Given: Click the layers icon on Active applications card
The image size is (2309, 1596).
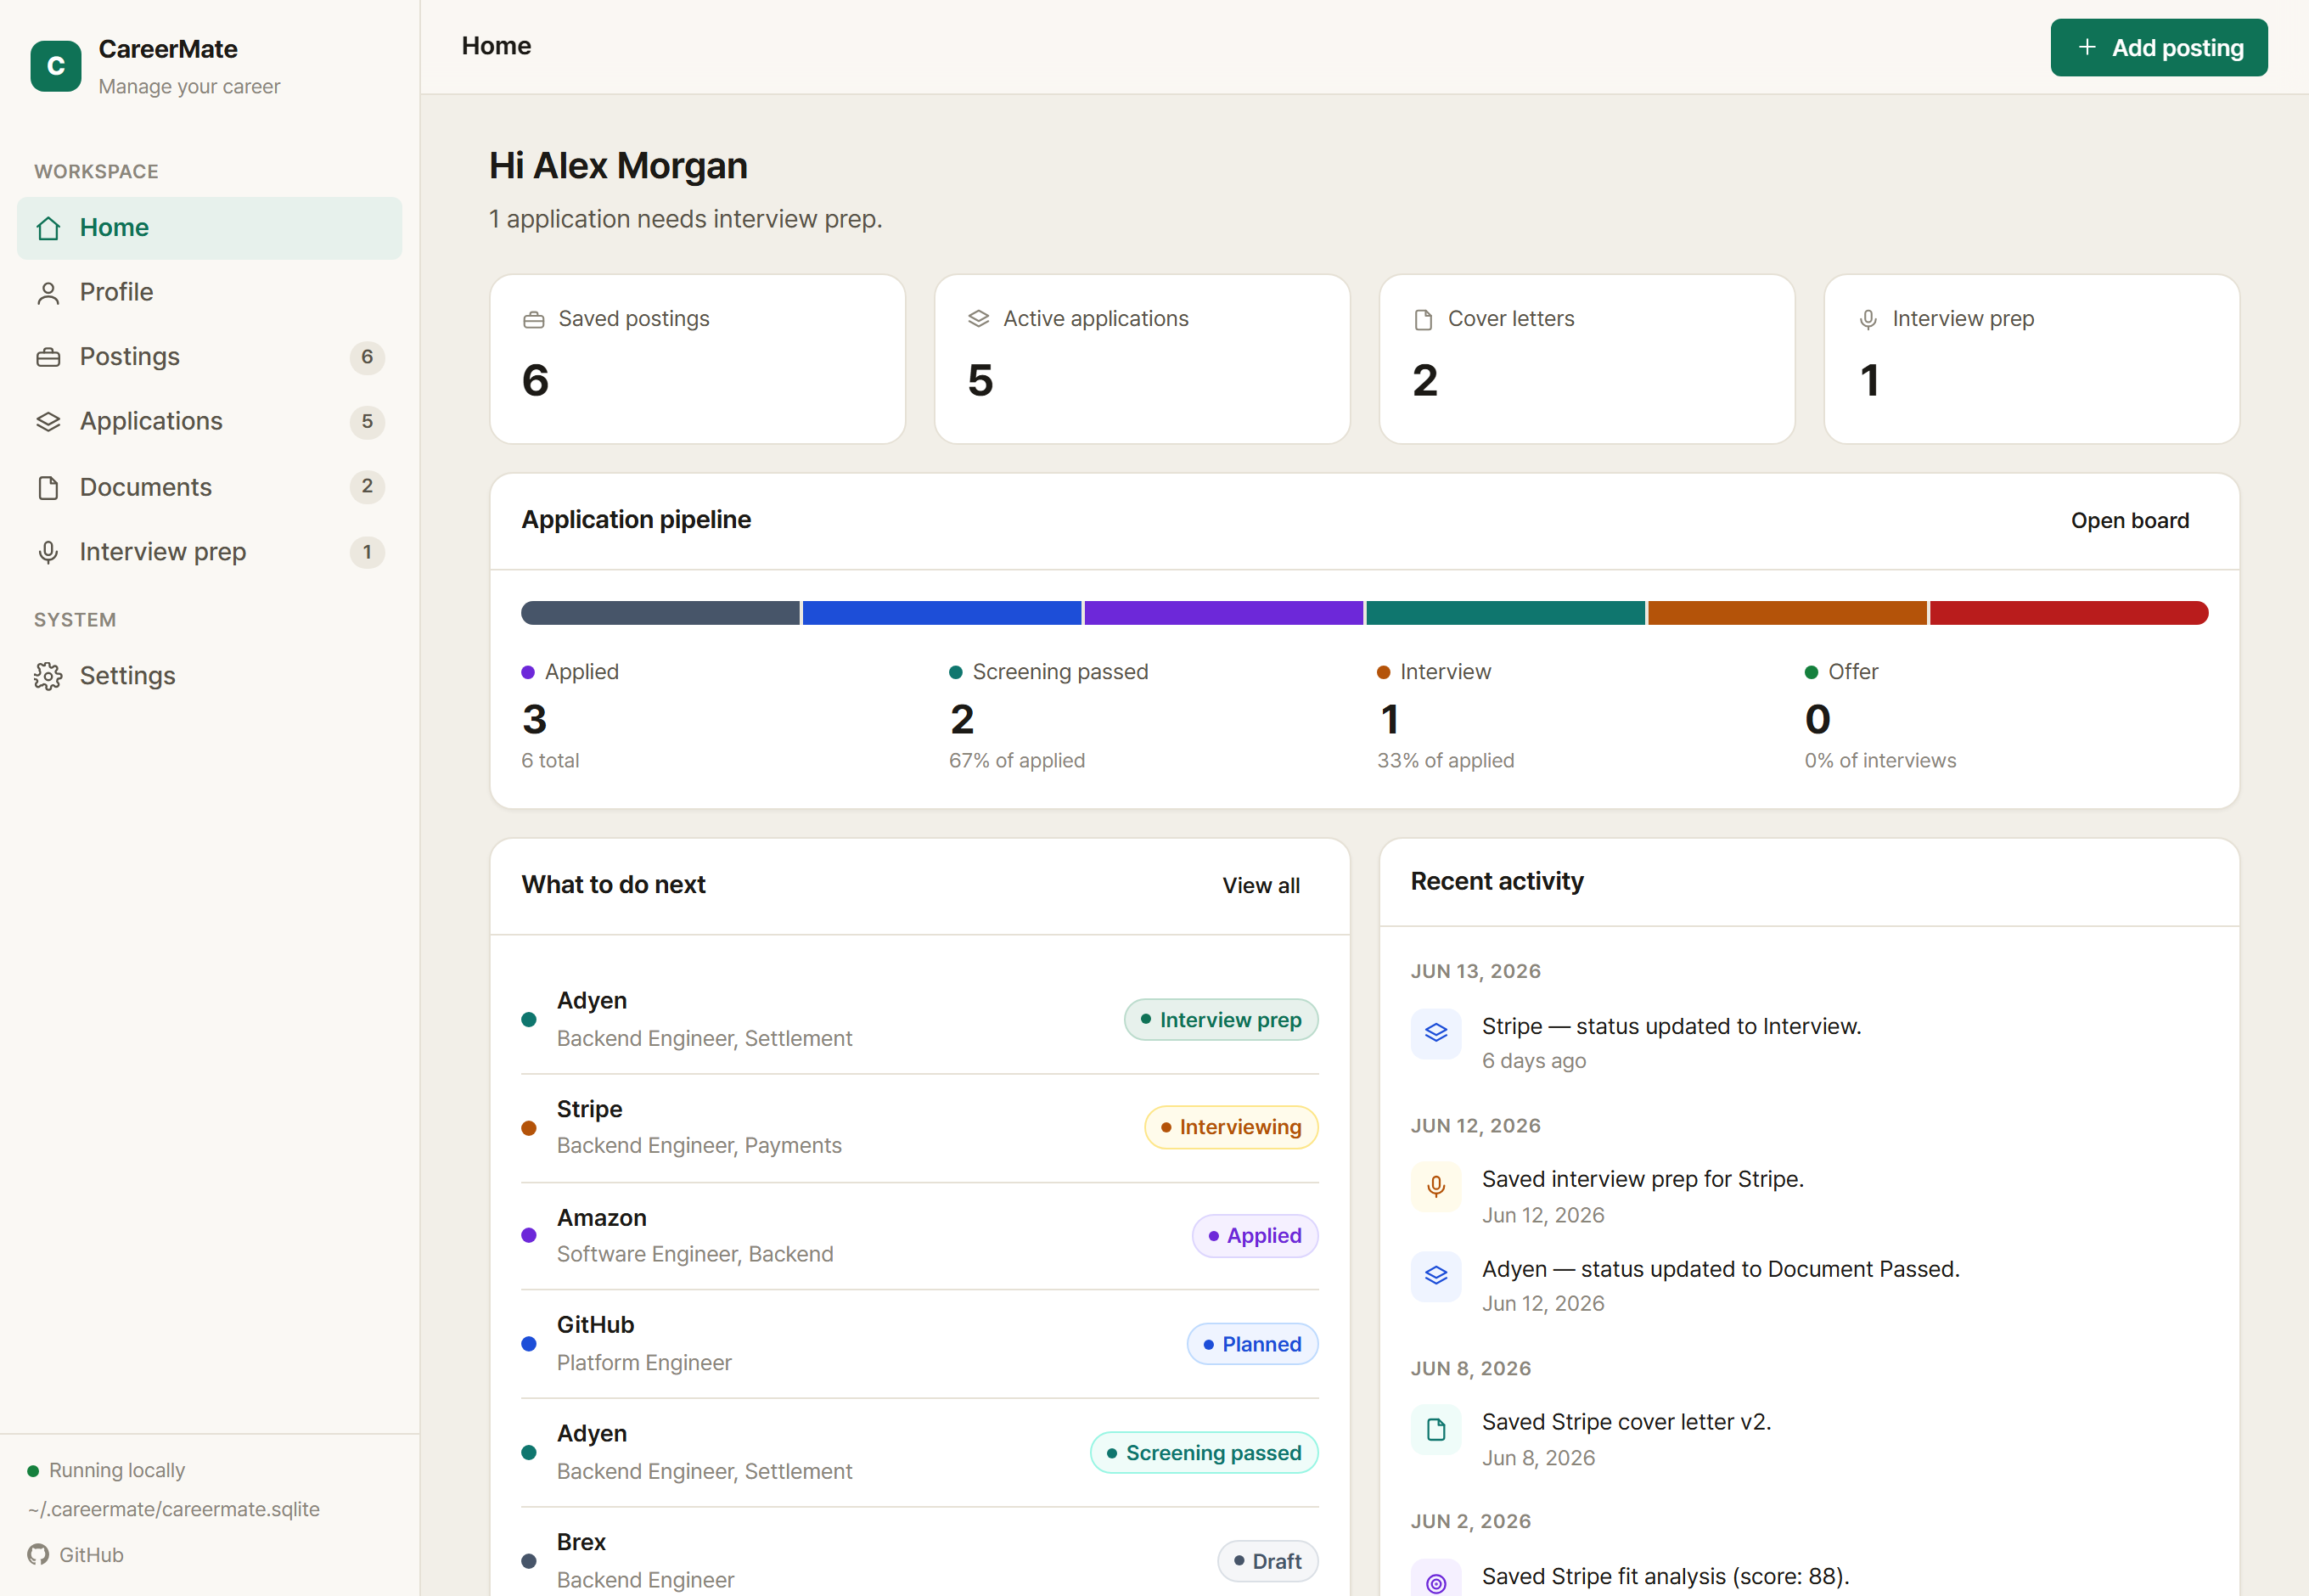Looking at the screenshot, I should (978, 319).
